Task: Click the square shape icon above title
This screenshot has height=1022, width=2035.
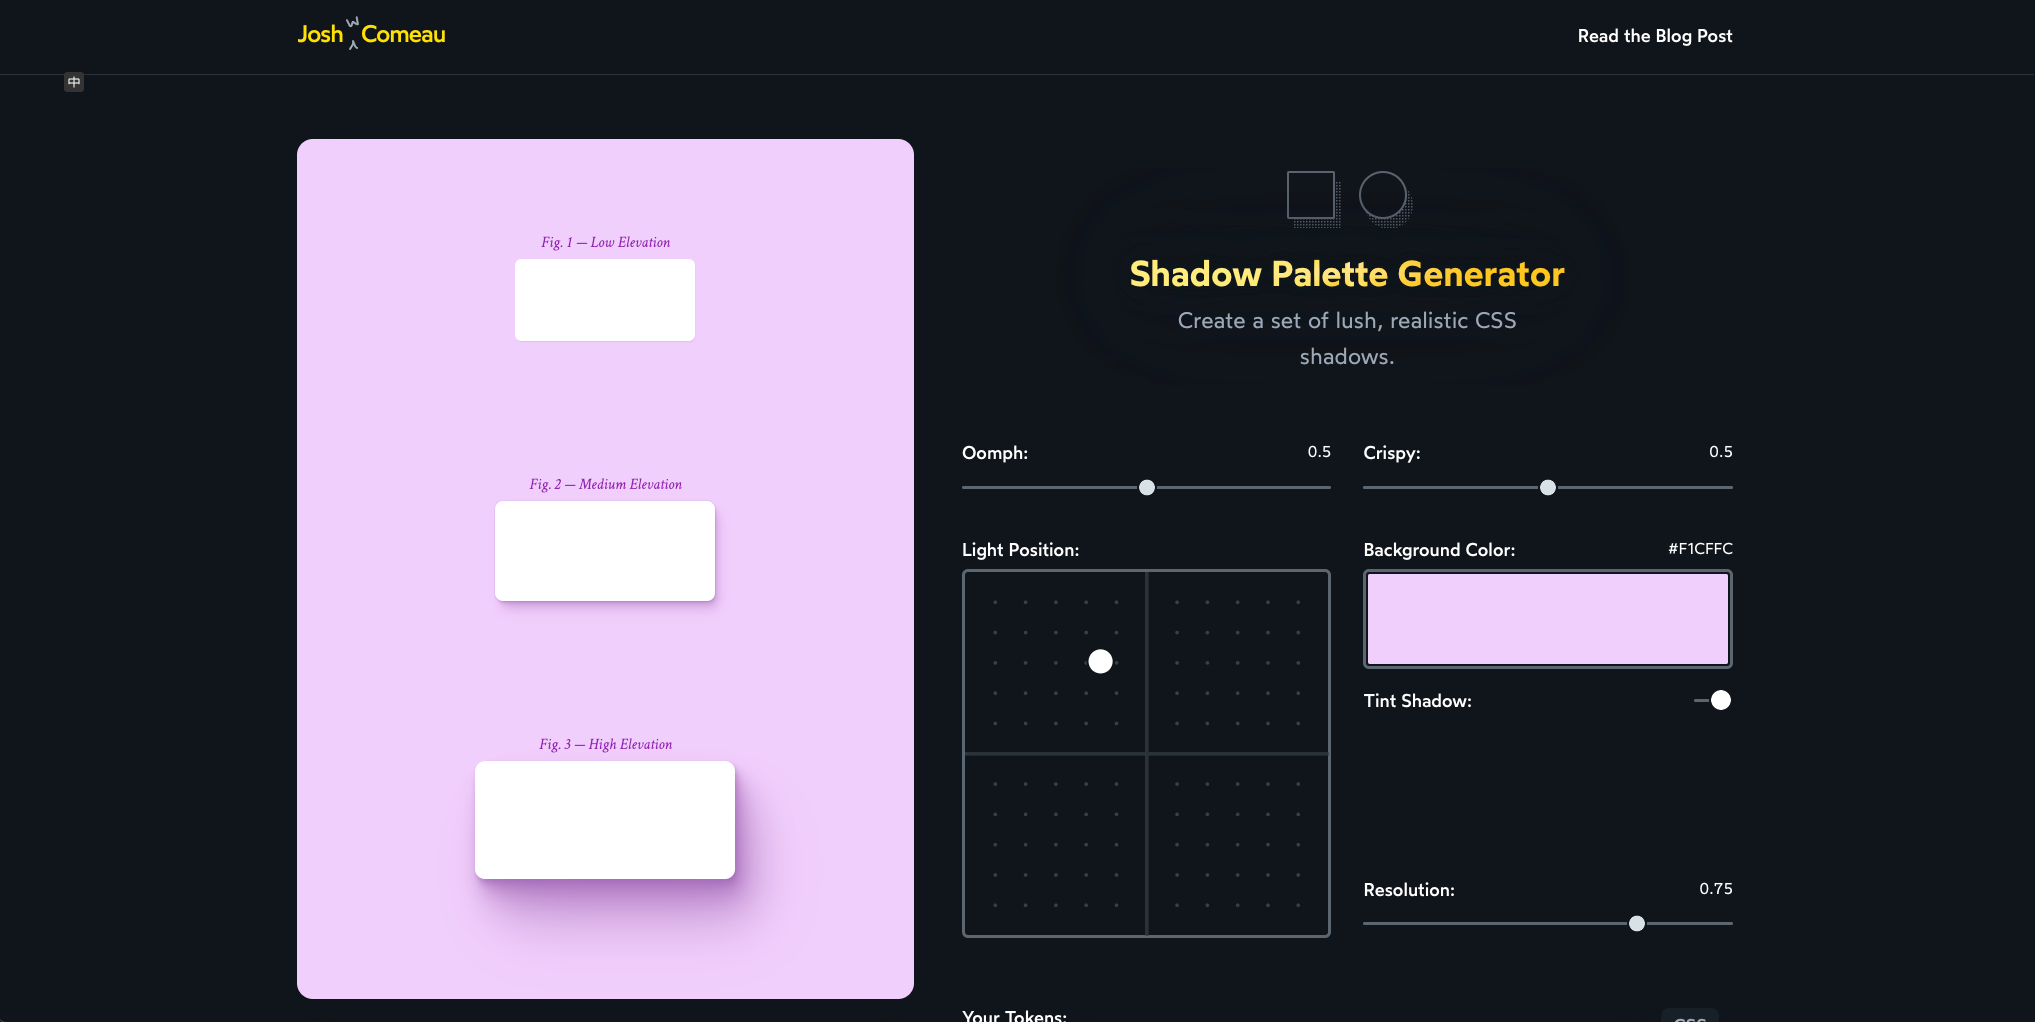Action: [x=1311, y=195]
